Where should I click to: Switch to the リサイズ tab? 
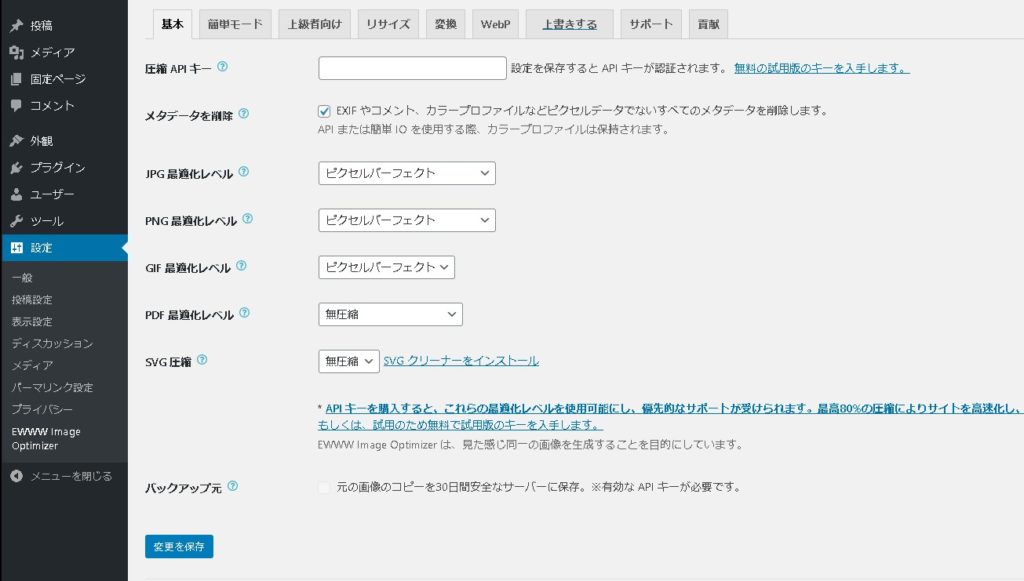[388, 24]
